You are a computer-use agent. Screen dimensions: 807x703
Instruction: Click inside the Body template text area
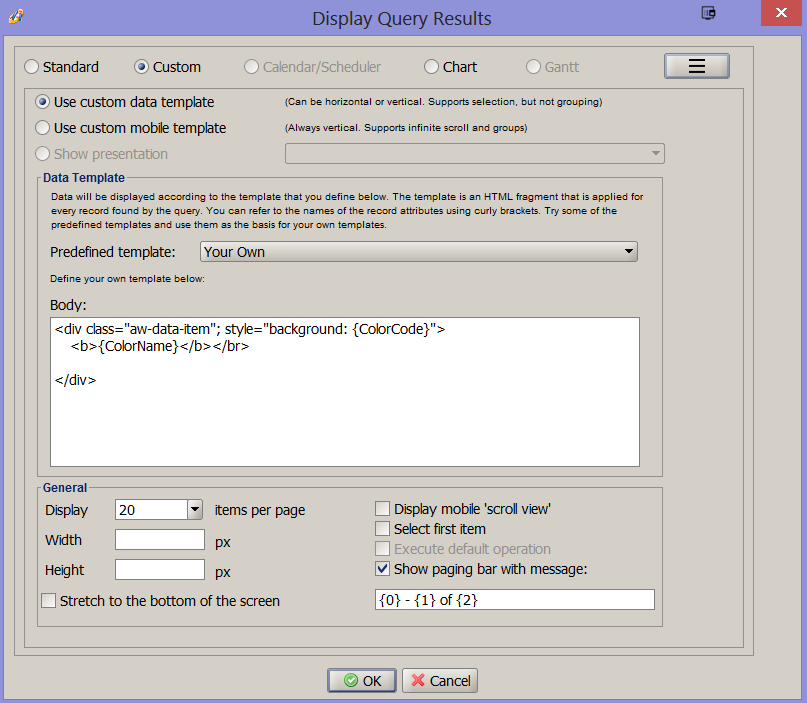pyautogui.click(x=345, y=392)
